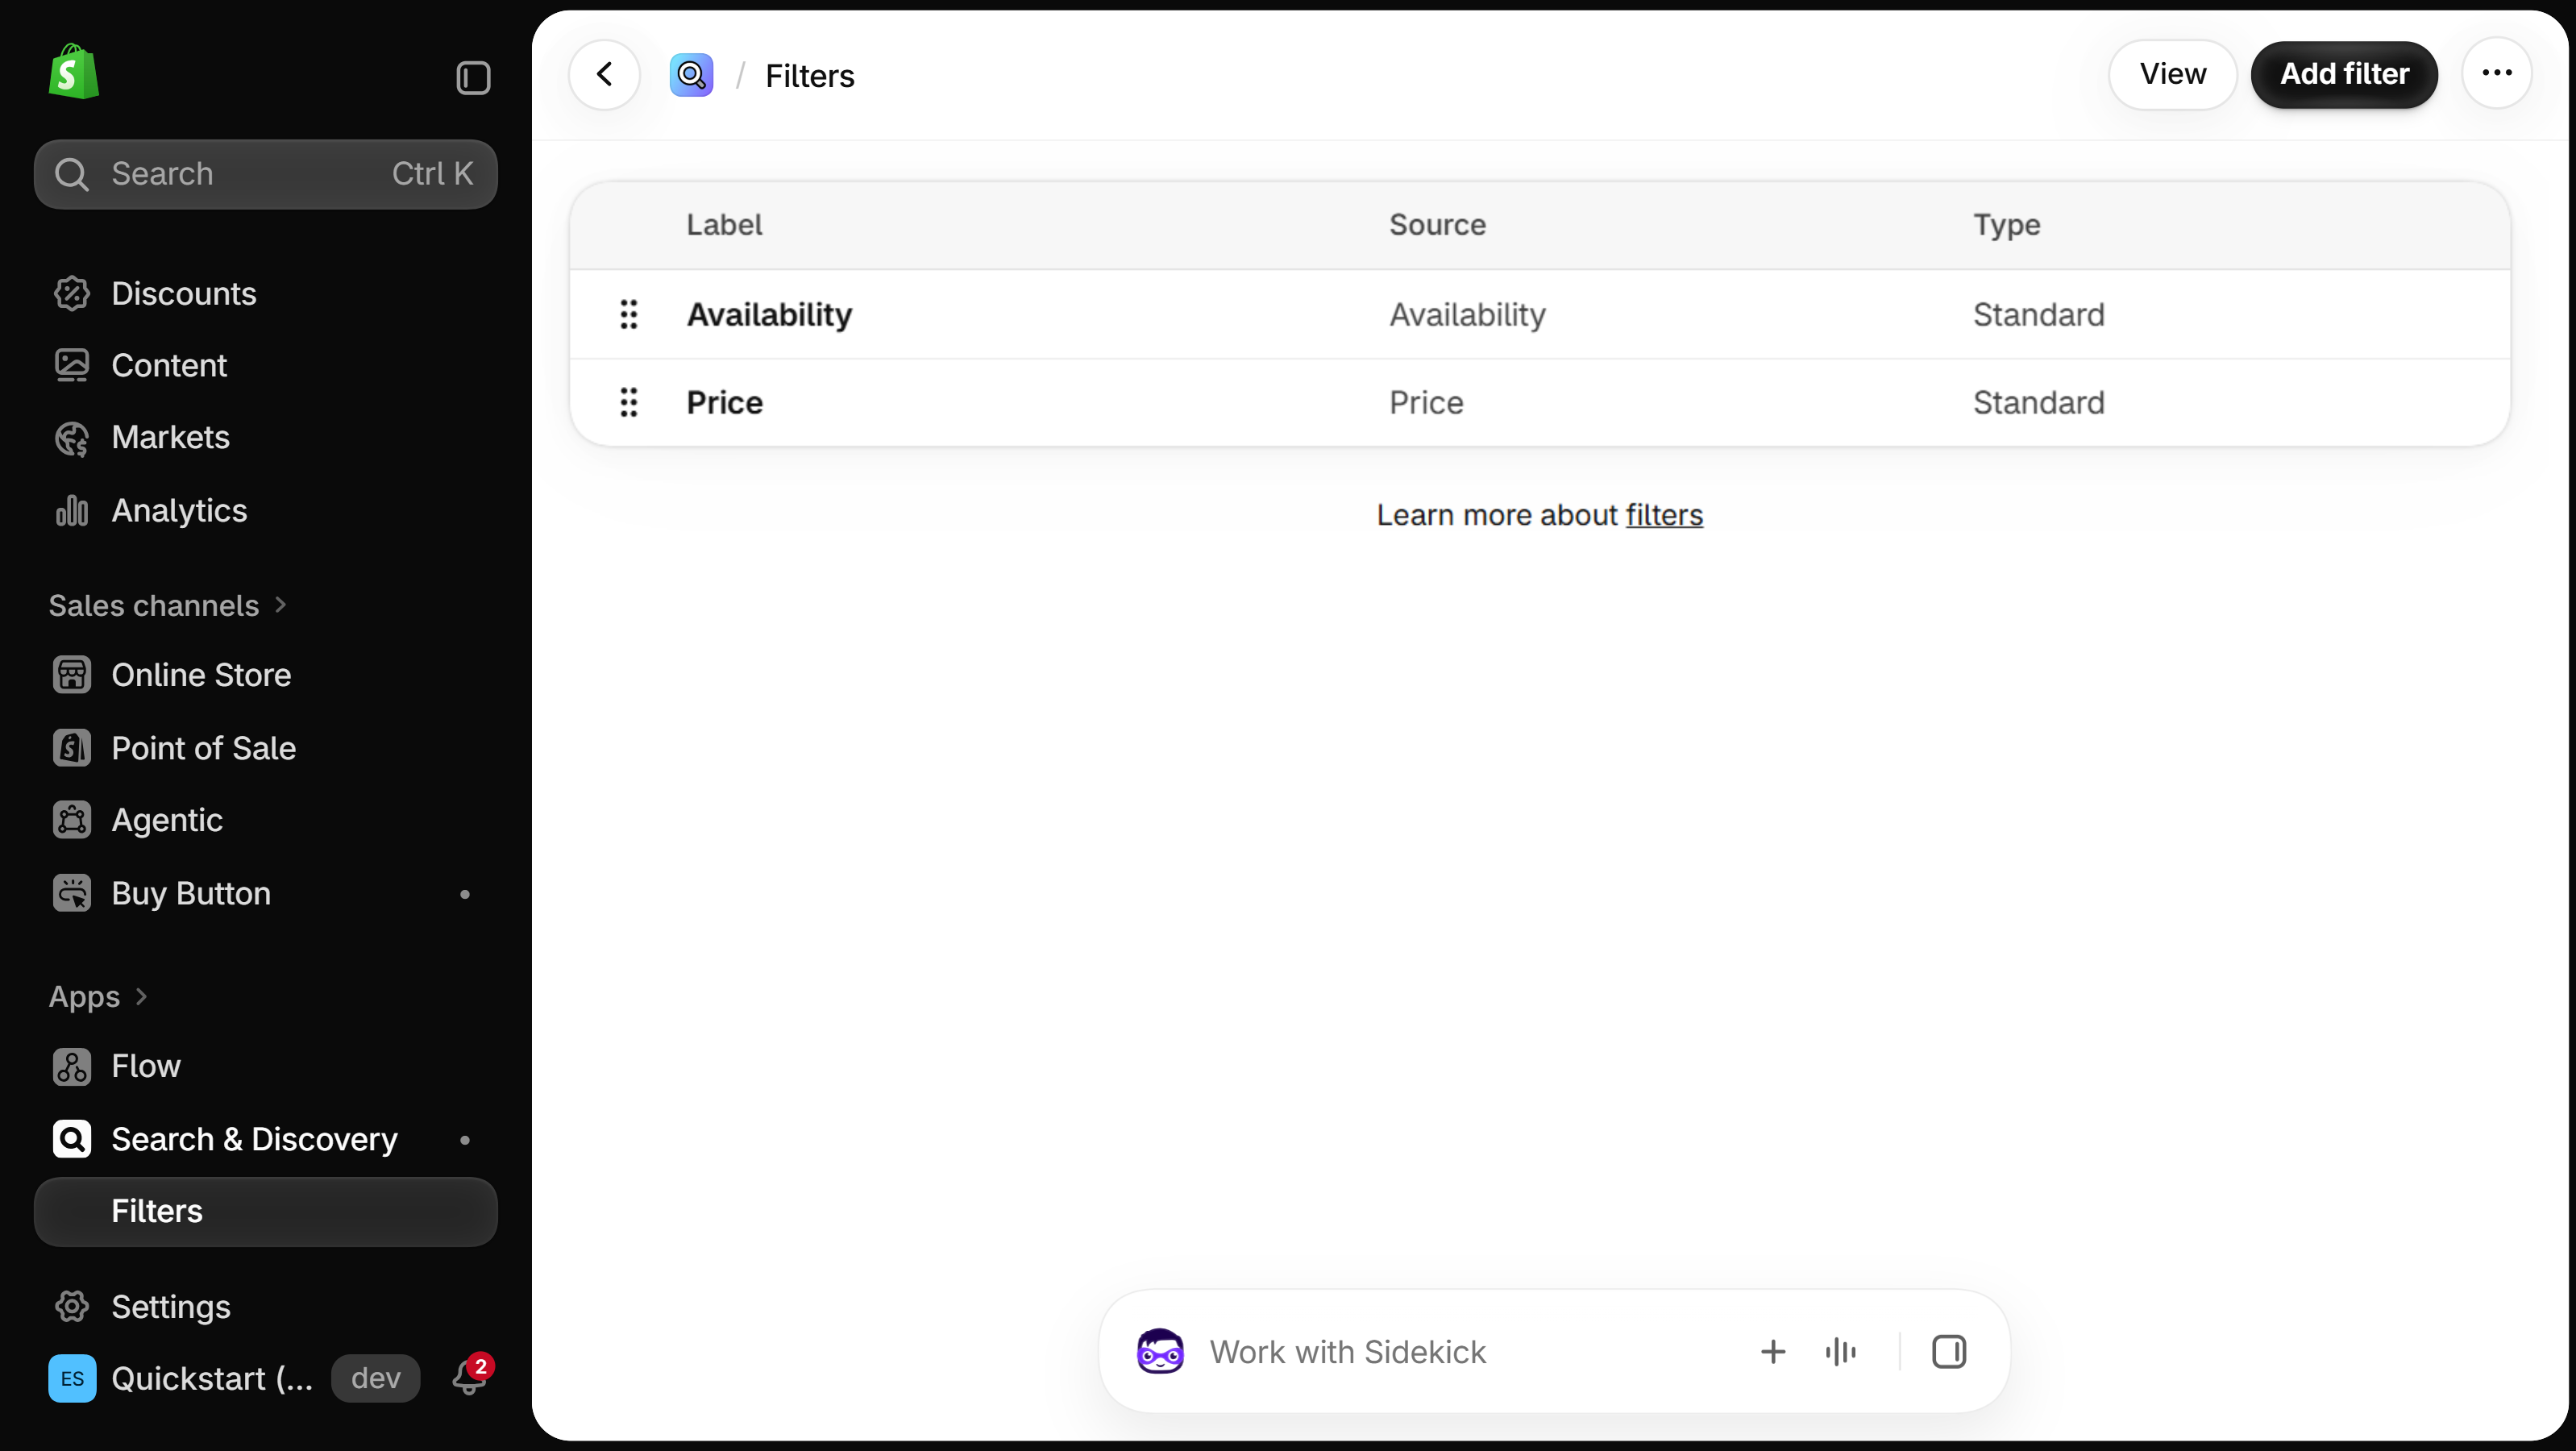Open Search & Discovery app

click(x=266, y=1139)
